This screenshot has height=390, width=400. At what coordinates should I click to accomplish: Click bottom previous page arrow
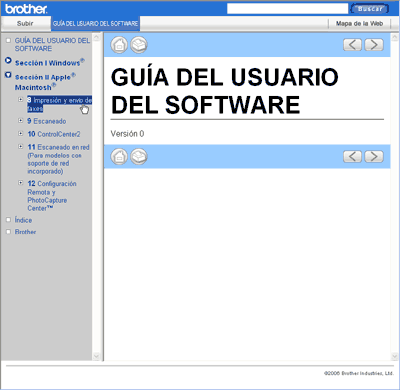(352, 156)
